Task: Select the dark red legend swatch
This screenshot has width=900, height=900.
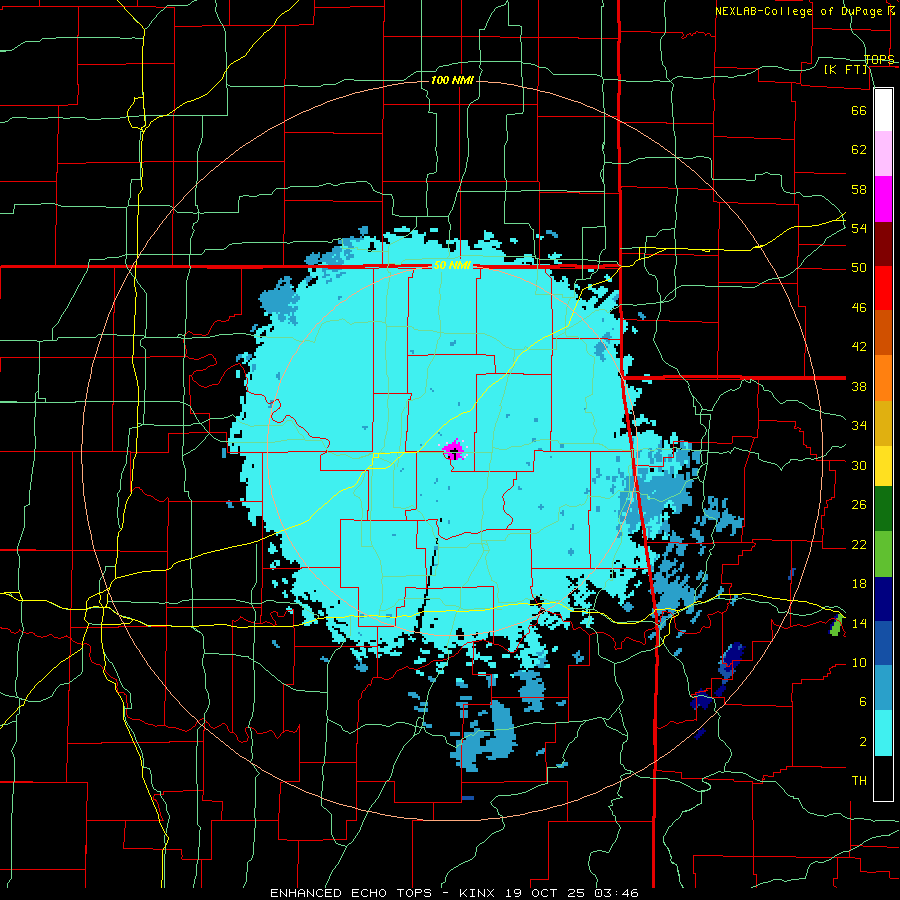Action: click(x=883, y=244)
